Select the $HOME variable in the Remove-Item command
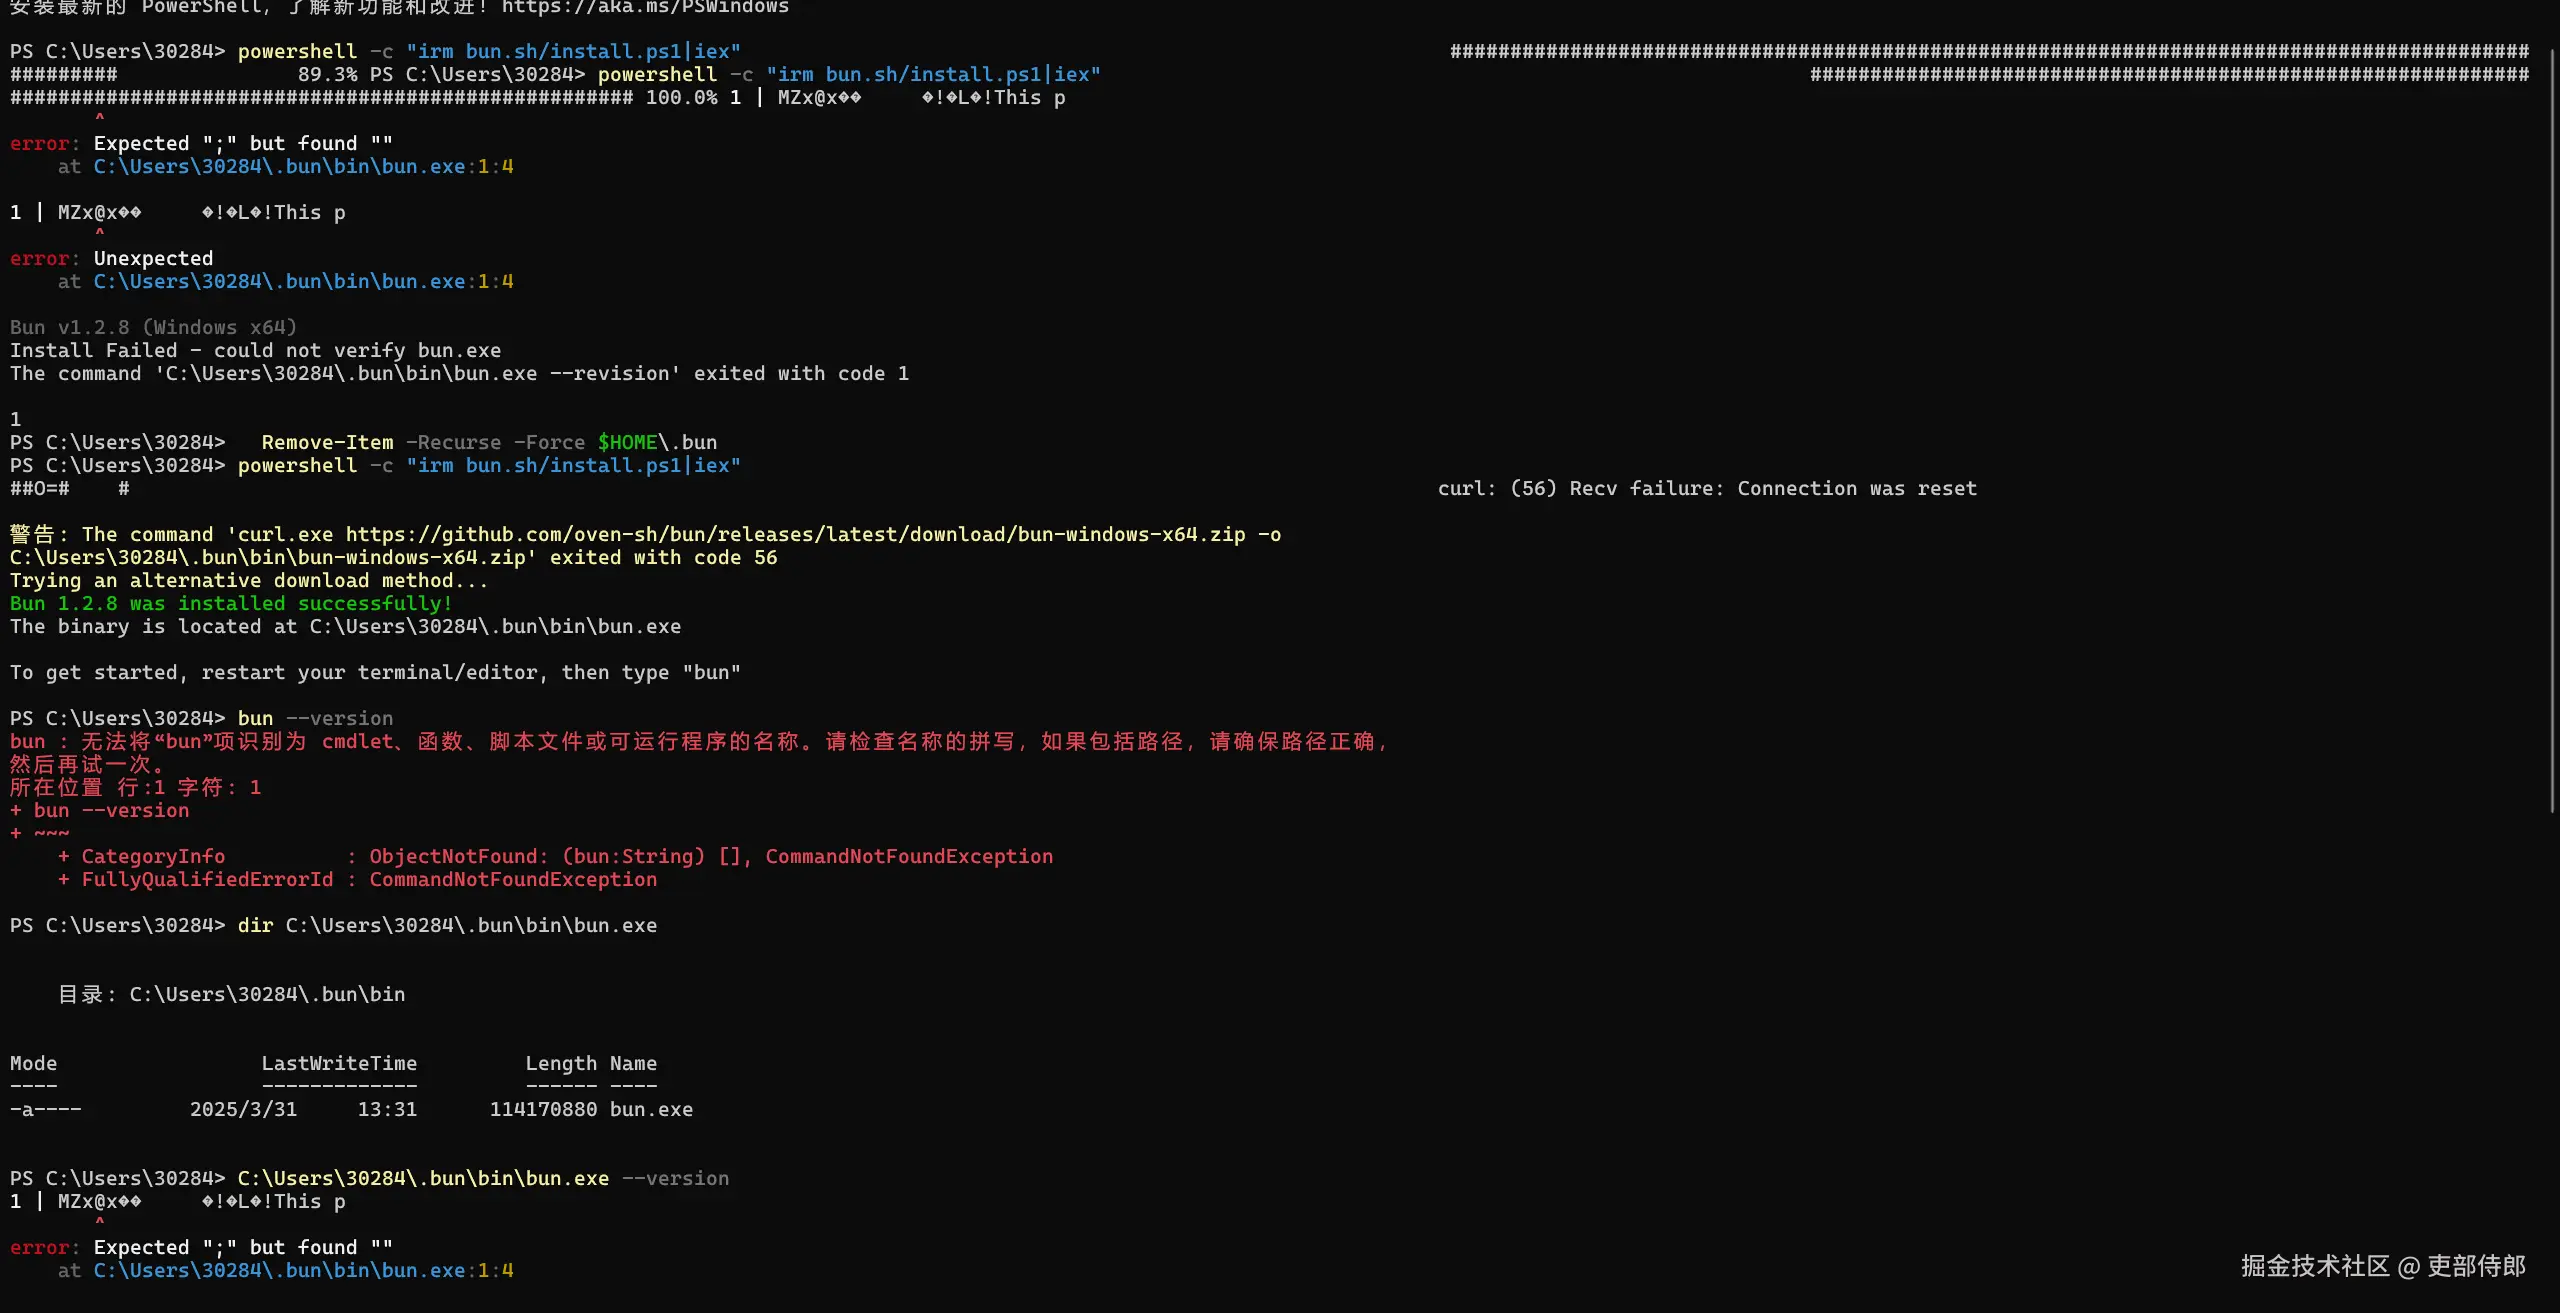This screenshot has width=2560, height=1313. pos(627,443)
